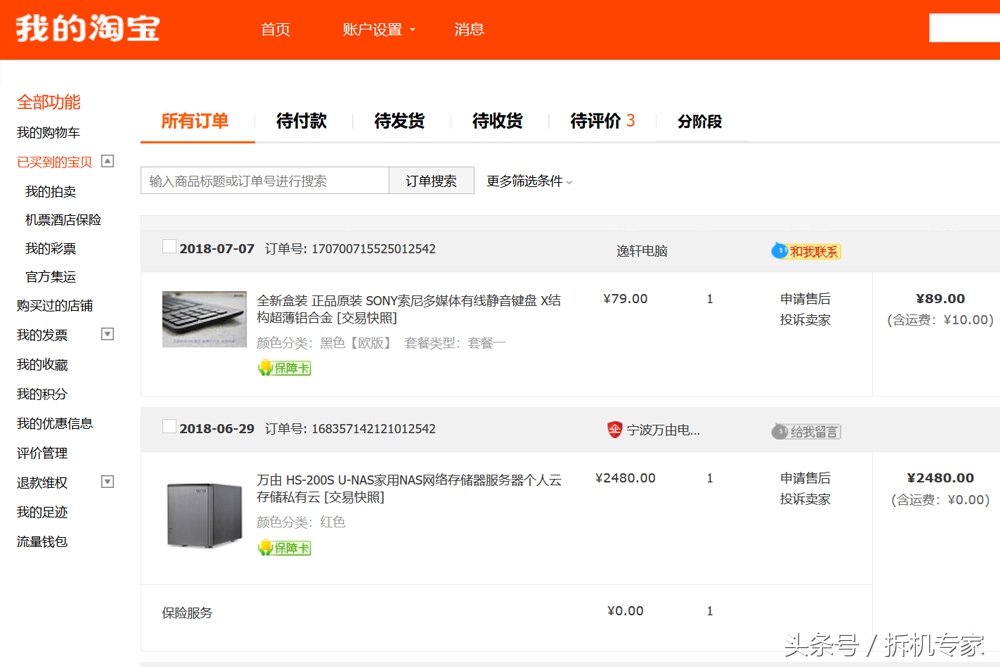Open the SONY keyboard product thumbnail
The width and height of the screenshot is (1000, 667).
(204, 319)
